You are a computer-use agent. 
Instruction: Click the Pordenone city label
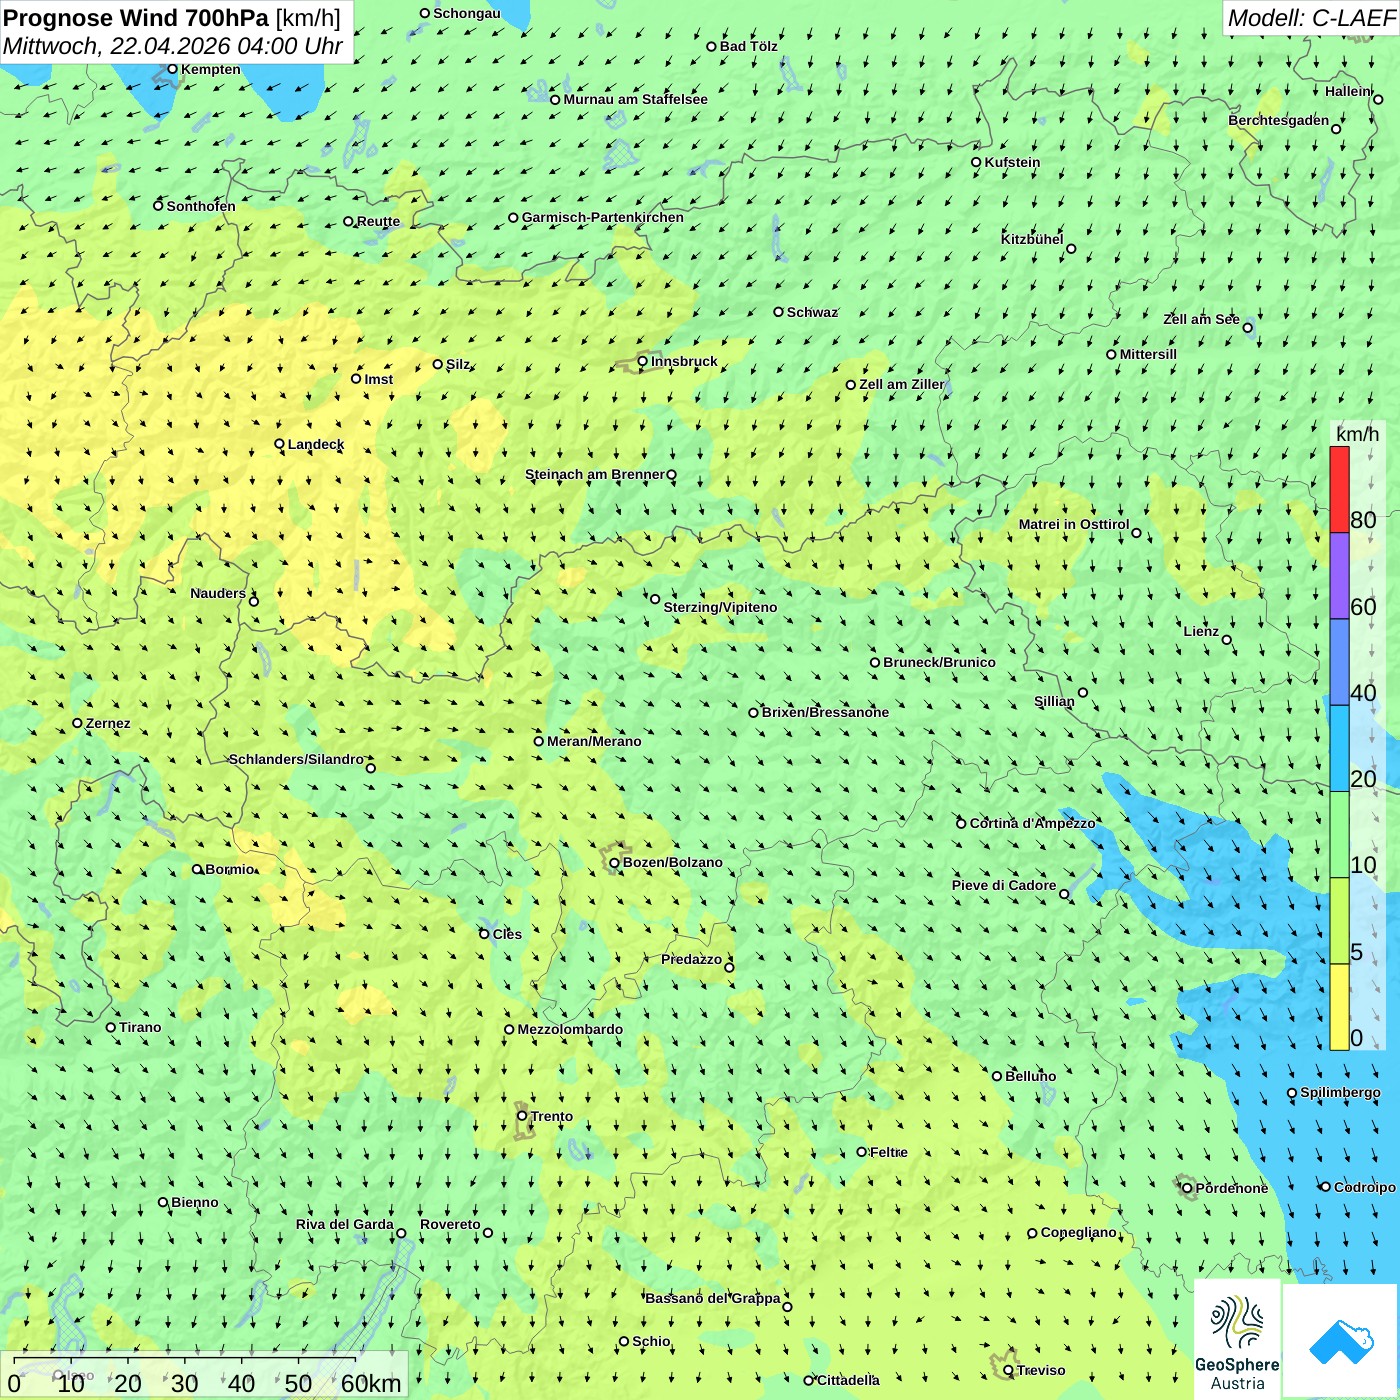click(x=1232, y=1188)
